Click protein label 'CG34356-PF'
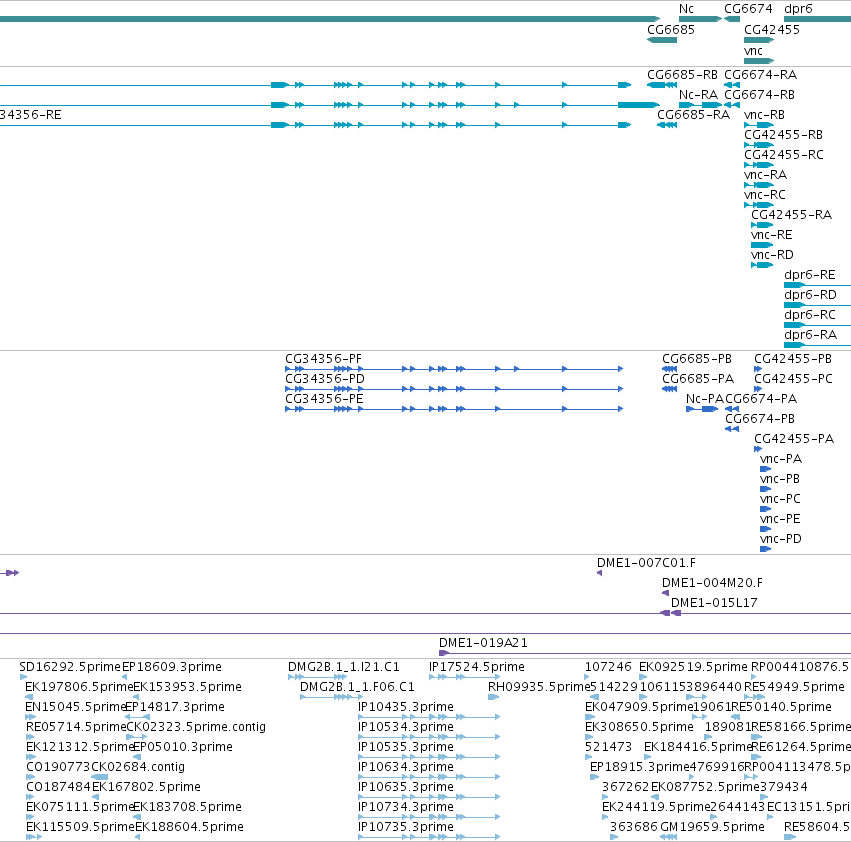This screenshot has width=851, height=842. pos(323,359)
